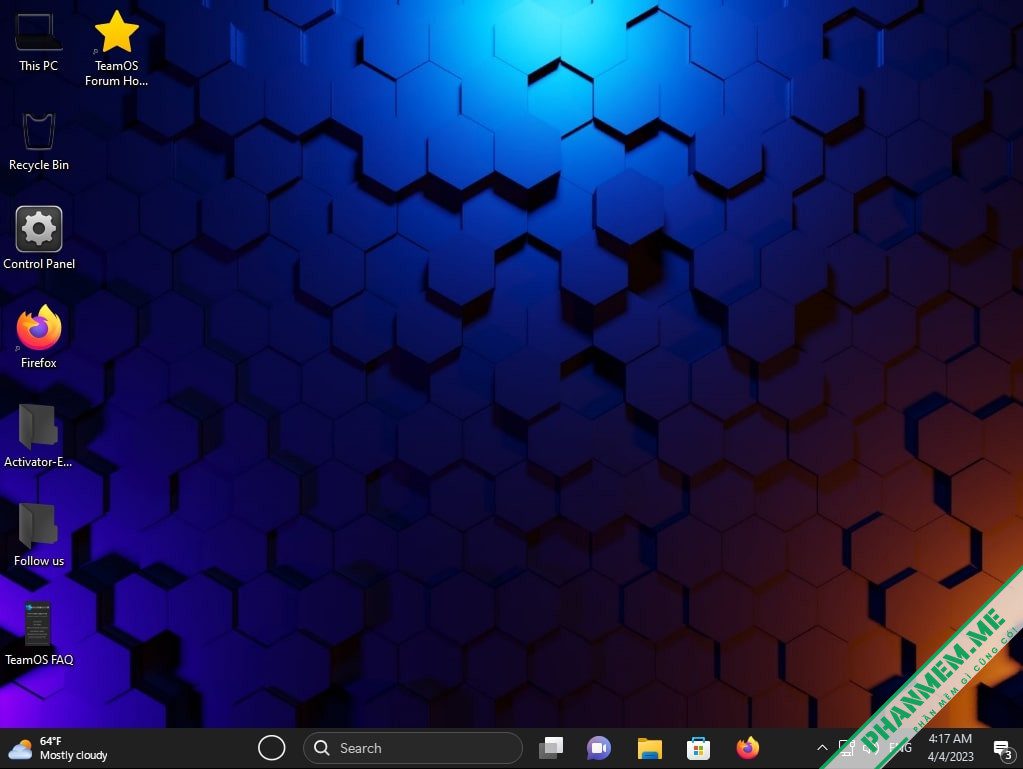1023x769 pixels.
Task: Open the clock showing 4:17 AM
Action: tap(951, 747)
